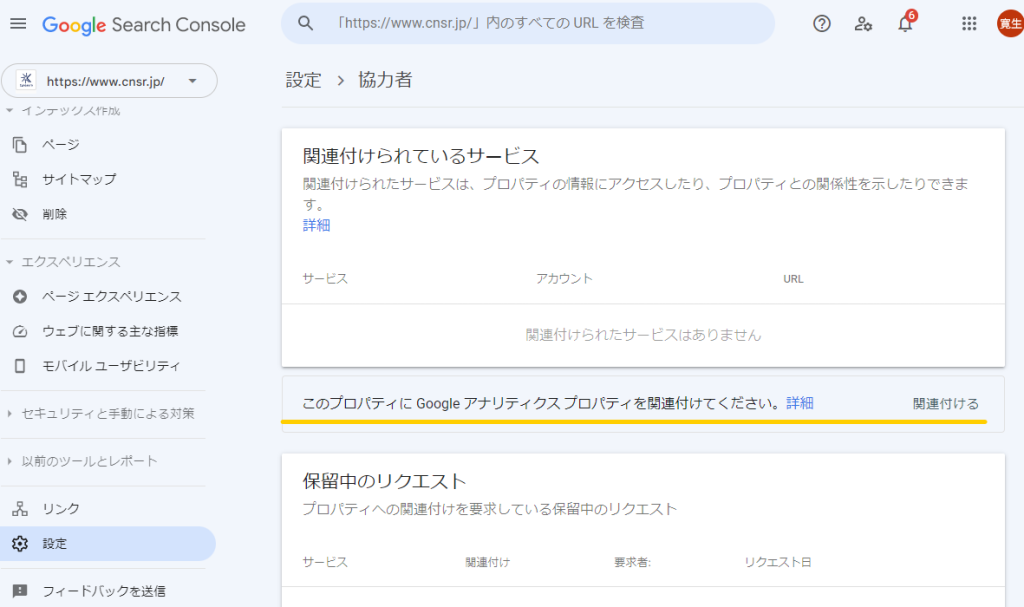Open the account profile avatar
Viewport: 1024px width, 607px height.
coord(1010,24)
